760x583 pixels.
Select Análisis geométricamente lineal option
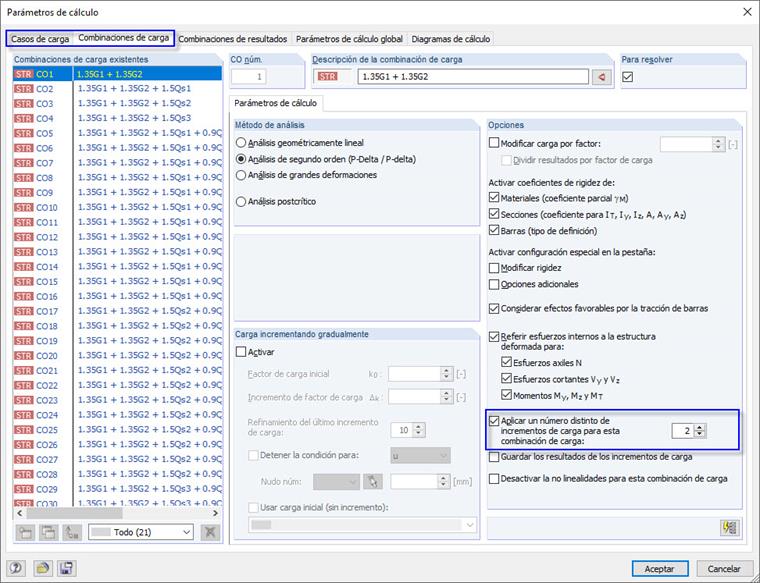241,143
